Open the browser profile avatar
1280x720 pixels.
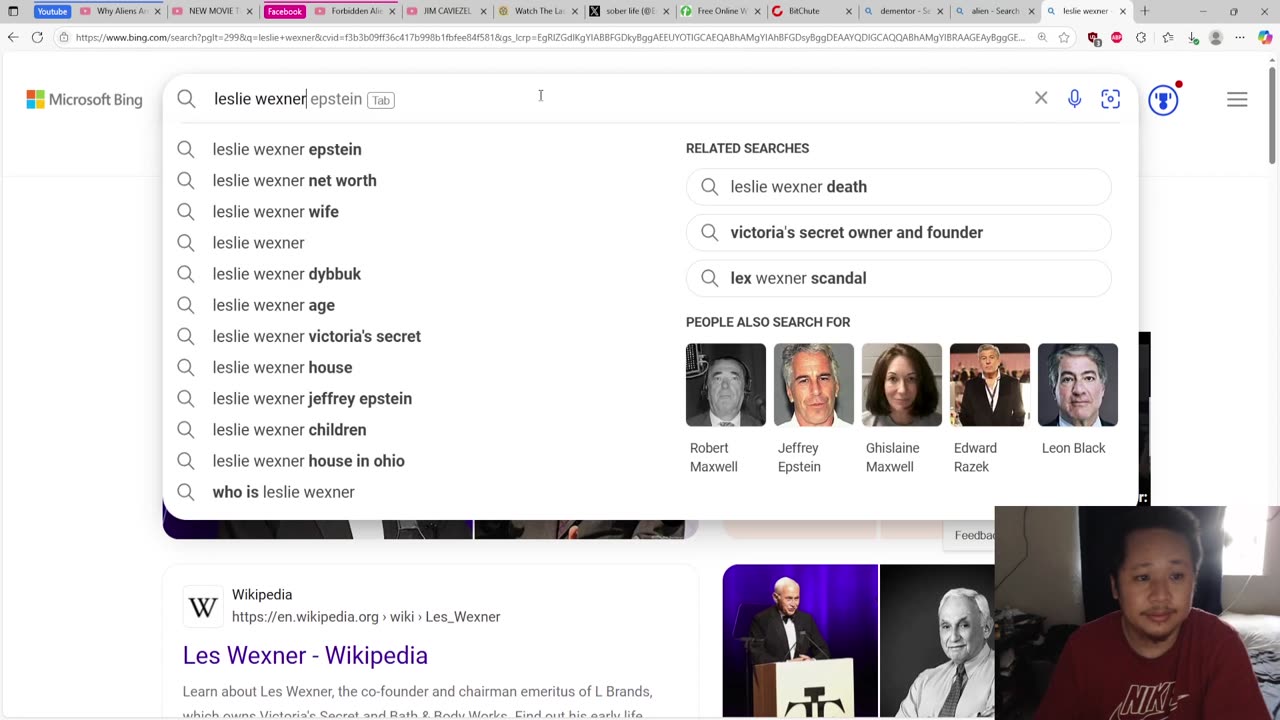[1216, 37]
